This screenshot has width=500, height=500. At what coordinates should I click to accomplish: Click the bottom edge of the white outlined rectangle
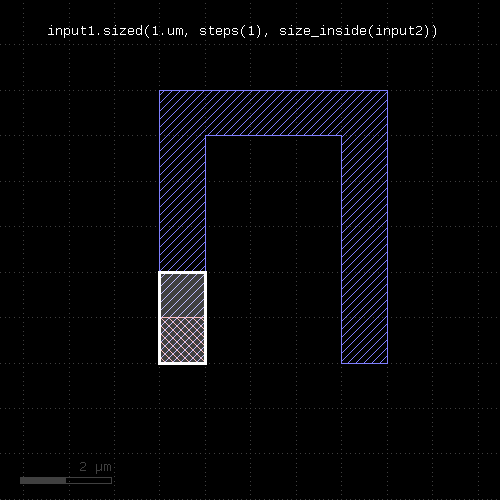click(x=182, y=363)
